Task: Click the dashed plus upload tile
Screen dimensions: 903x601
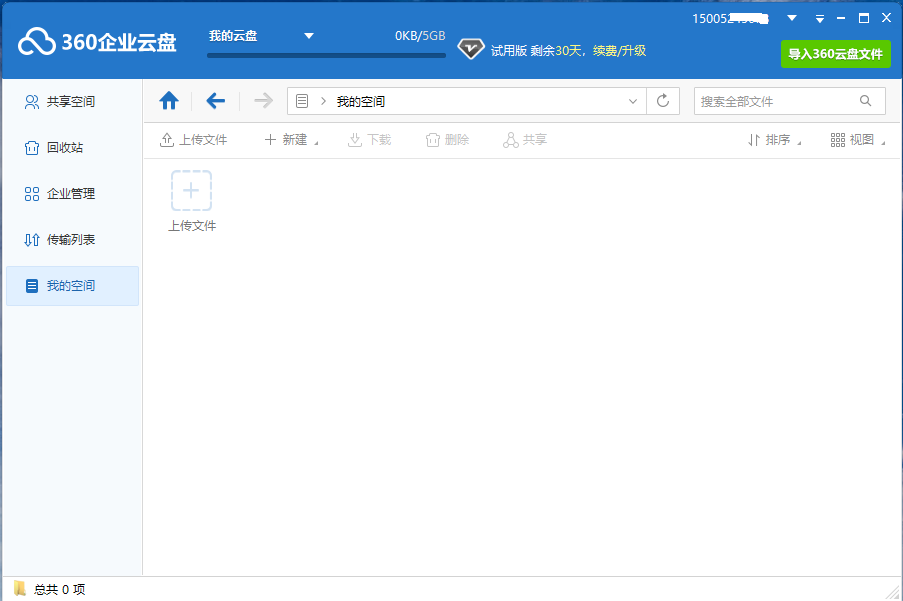Action: coord(191,191)
